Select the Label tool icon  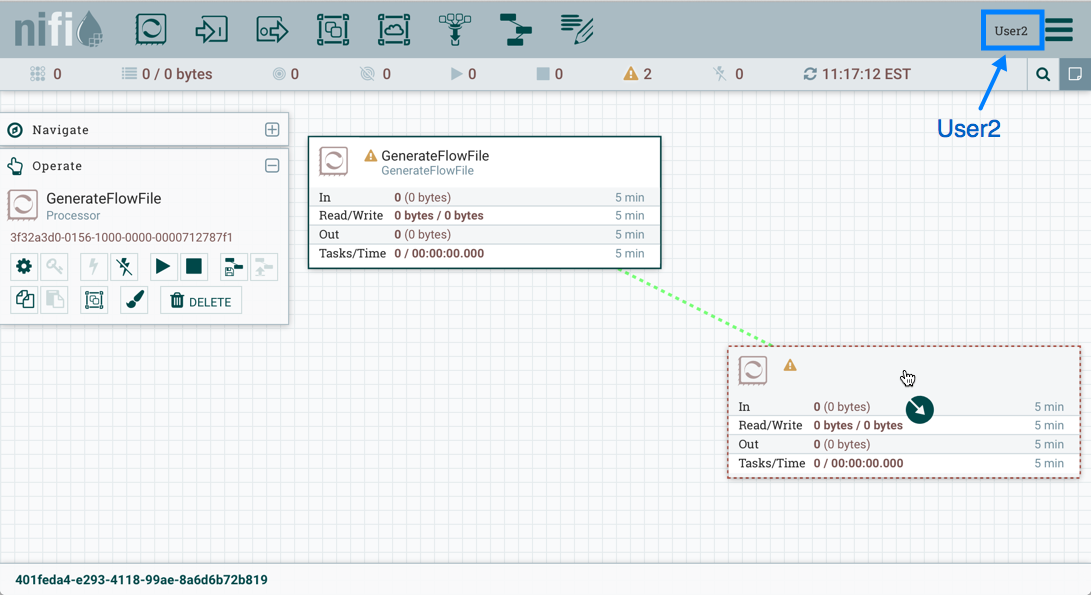click(x=577, y=29)
